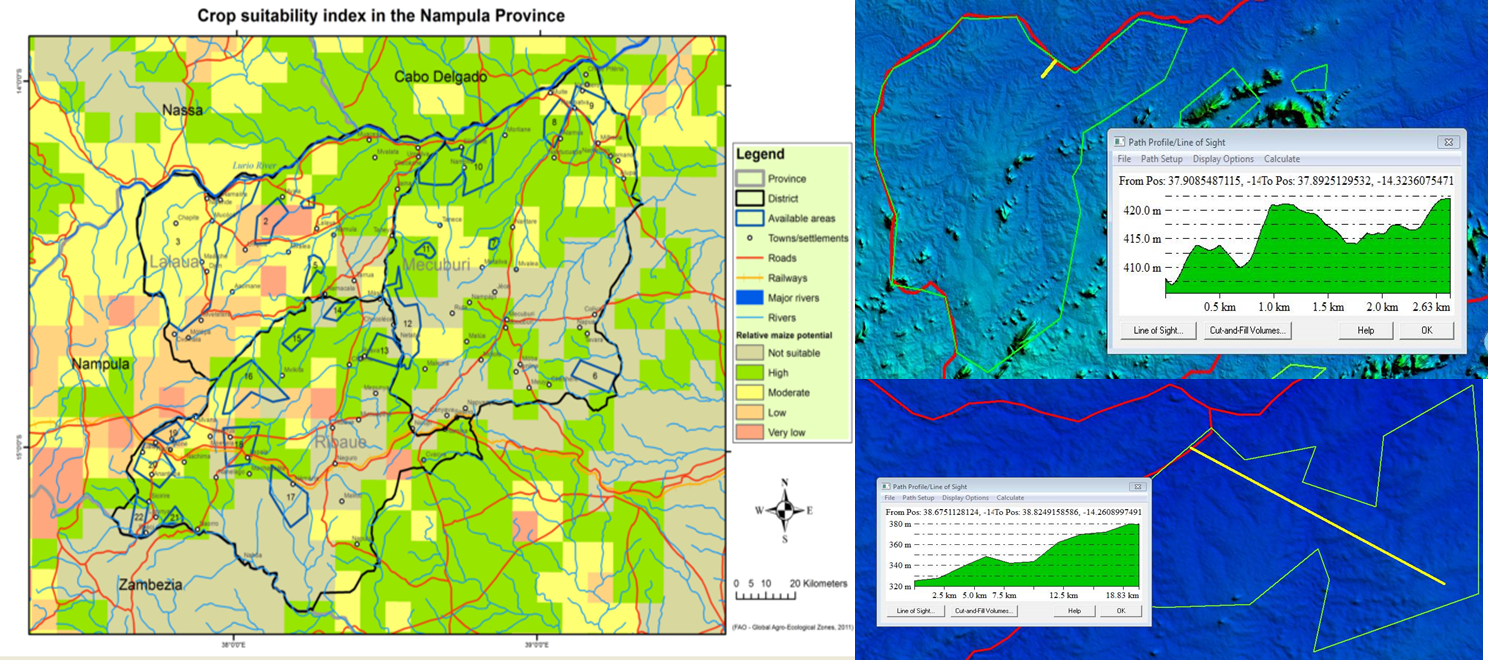Image resolution: width=1488 pixels, height=660 pixels.
Task: Open Path Setup menu in upper dialog
Action: [x=1162, y=159]
